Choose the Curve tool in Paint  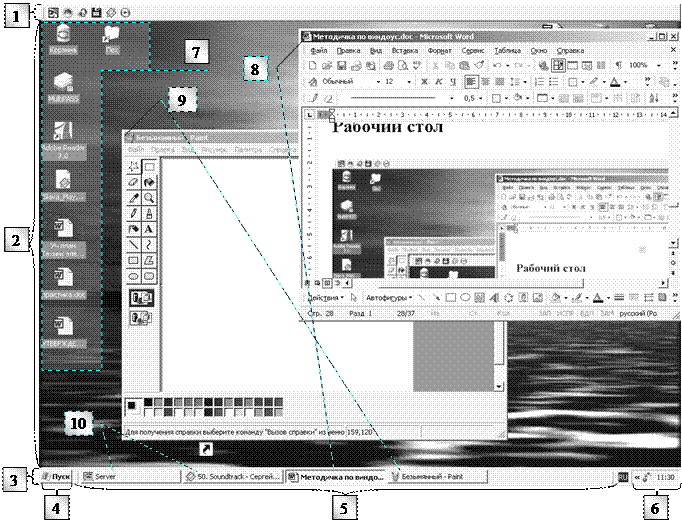149,245
